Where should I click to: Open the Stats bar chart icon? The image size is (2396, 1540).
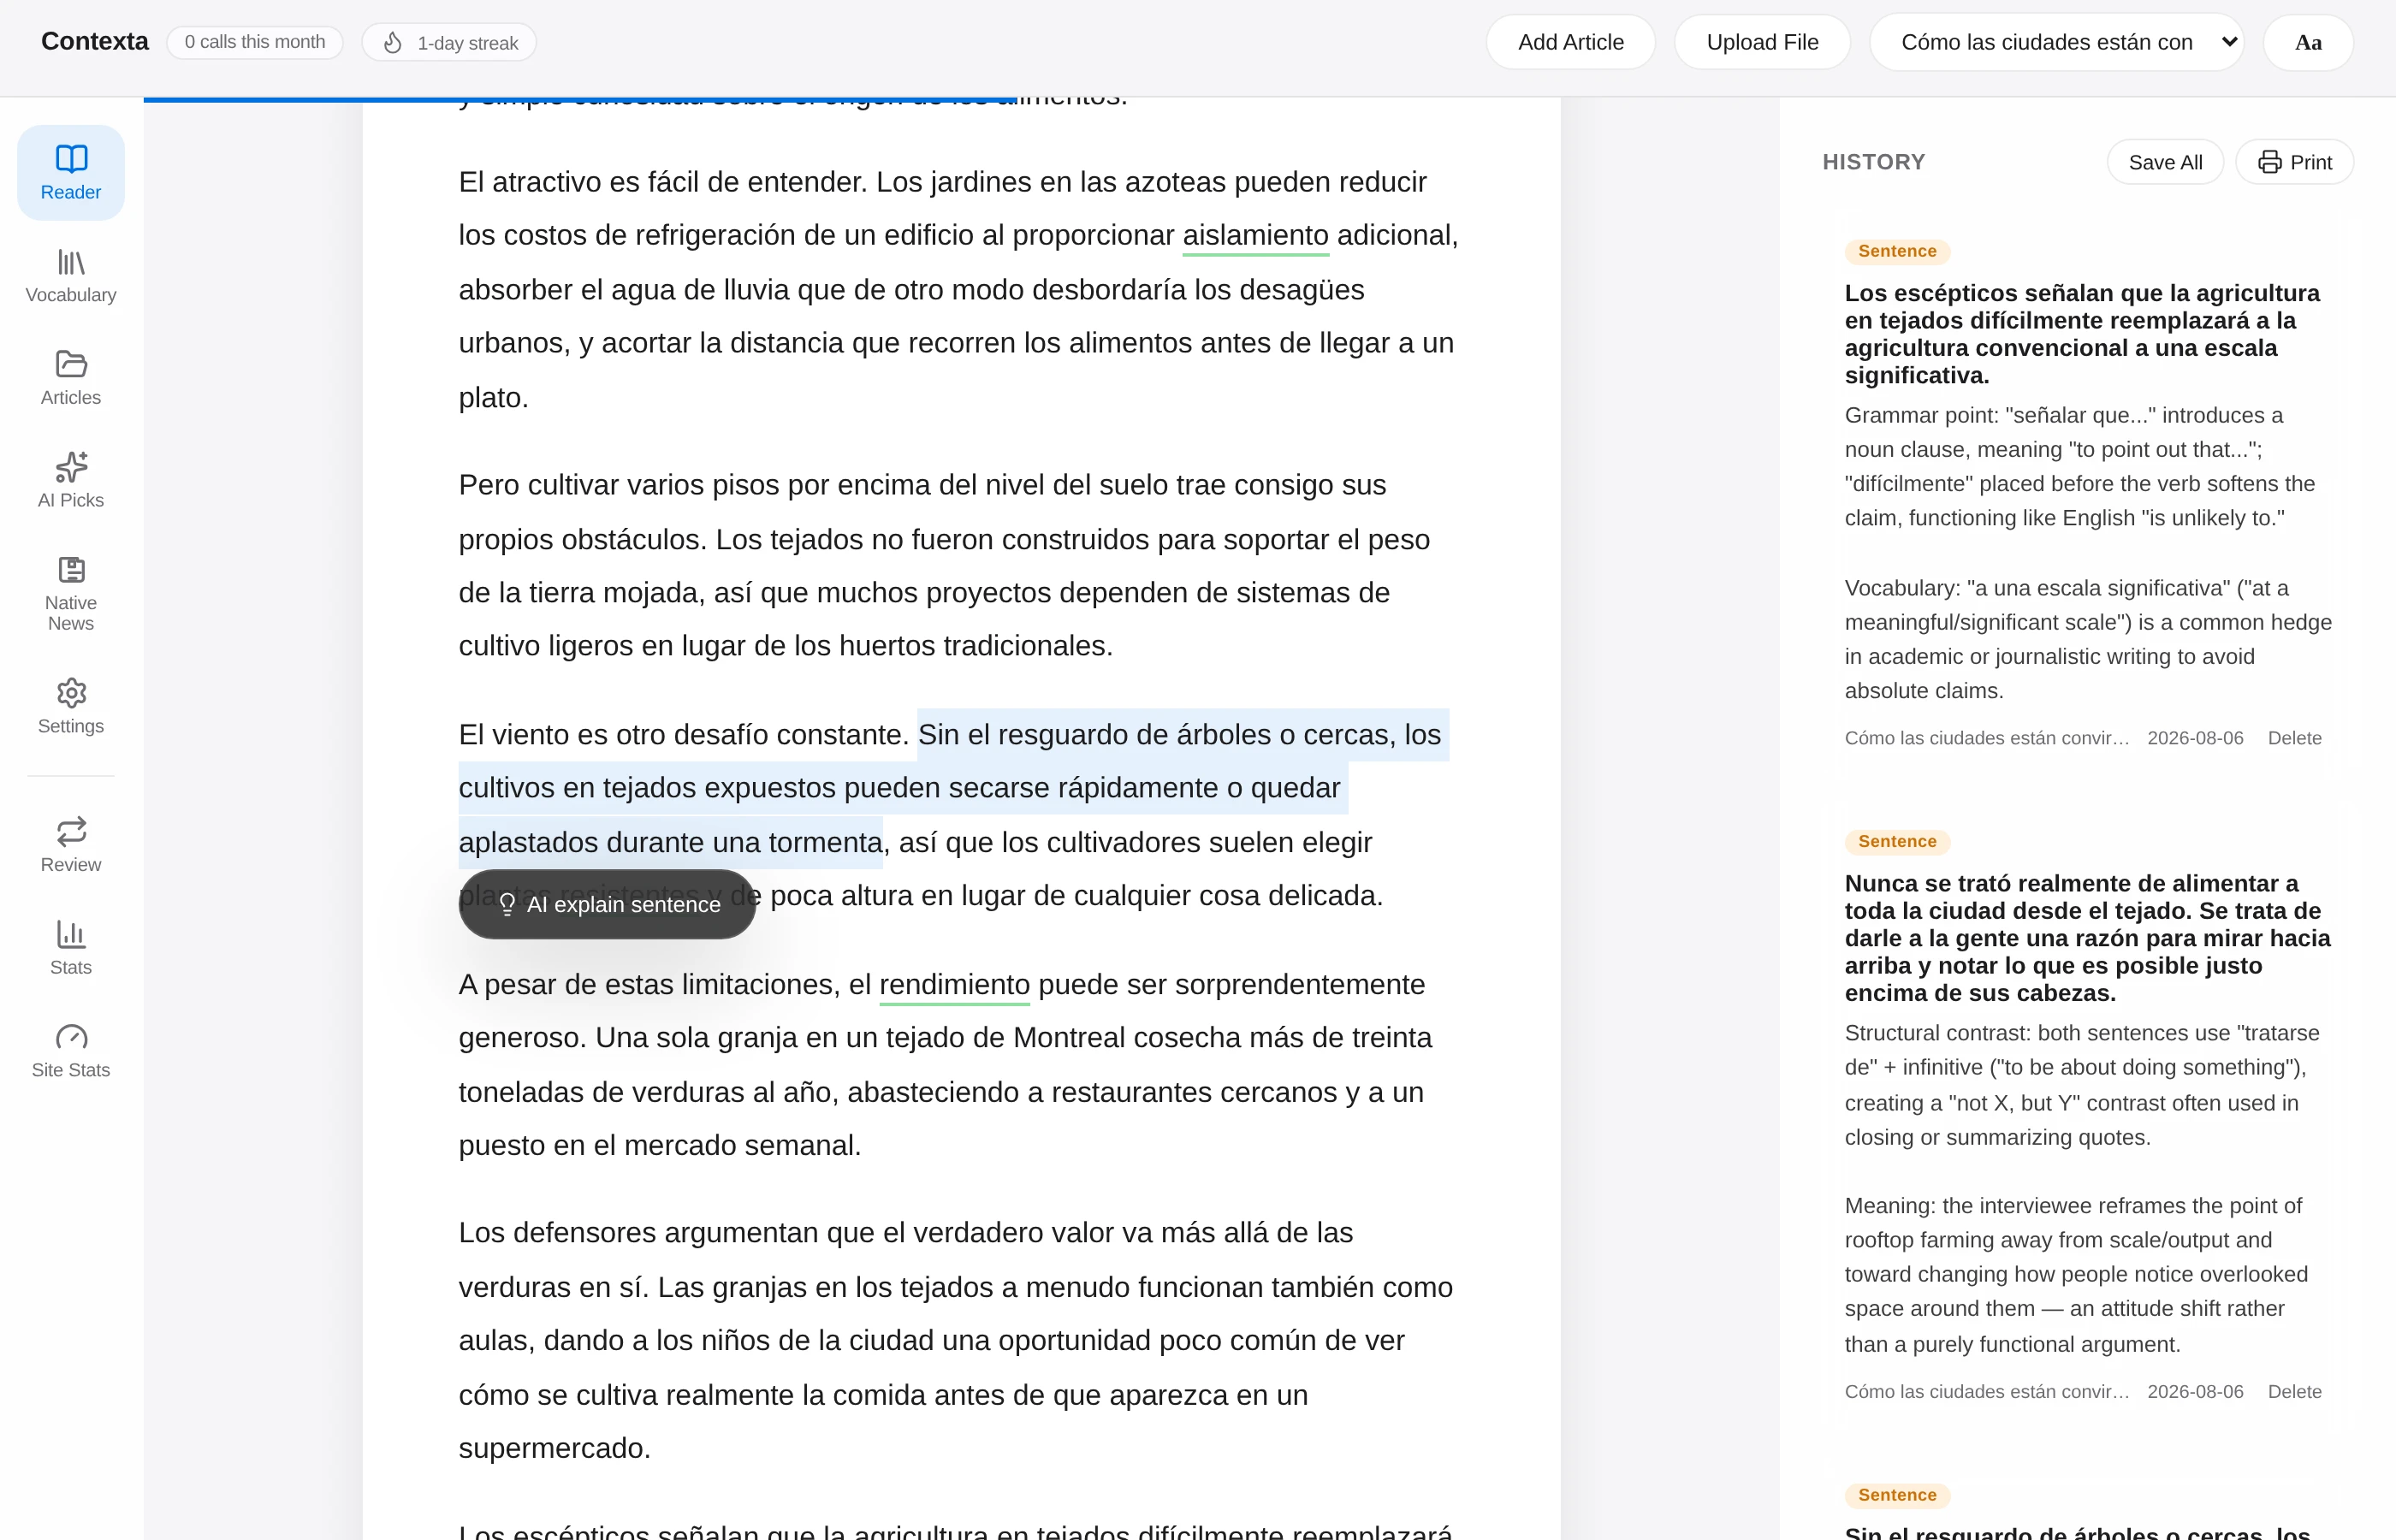(71, 934)
